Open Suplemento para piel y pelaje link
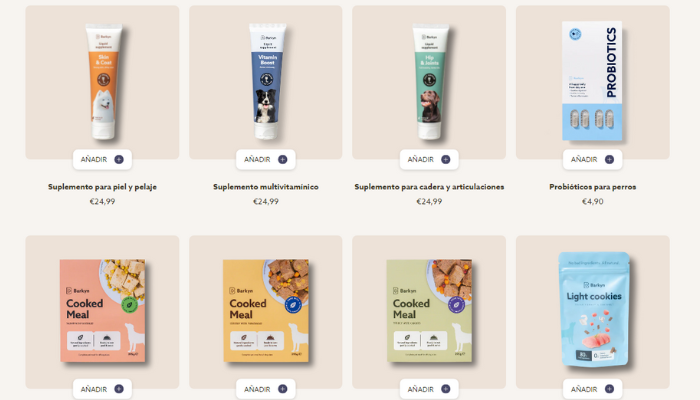700x400 pixels. 102,187
